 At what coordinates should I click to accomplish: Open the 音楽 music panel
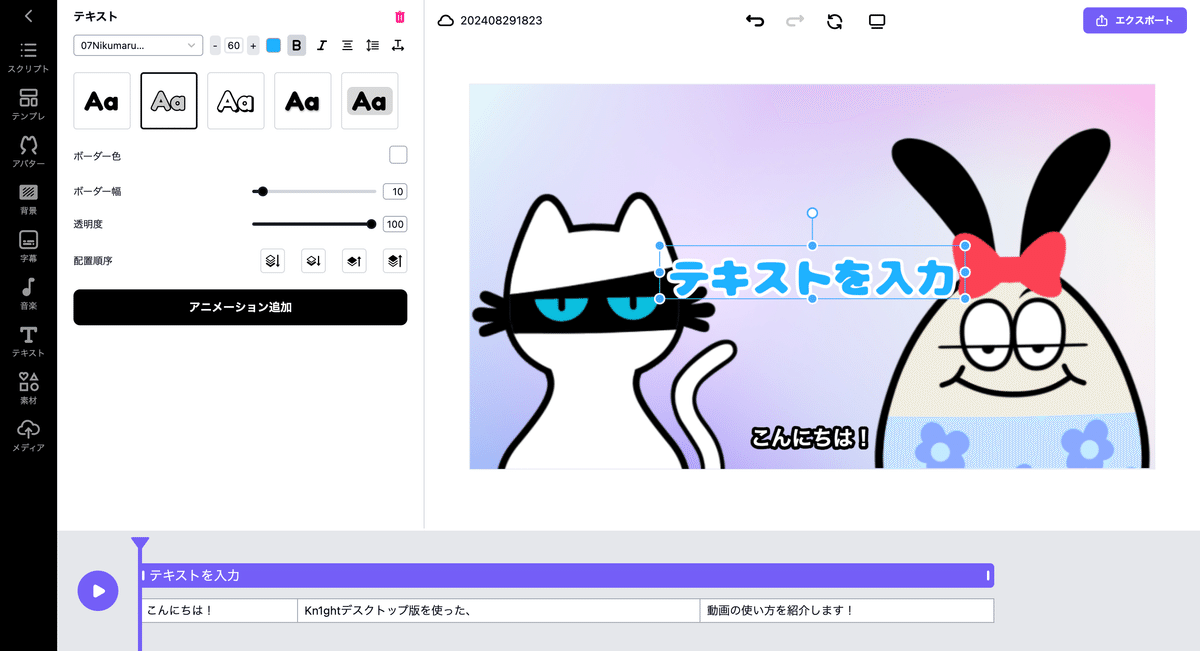28,293
